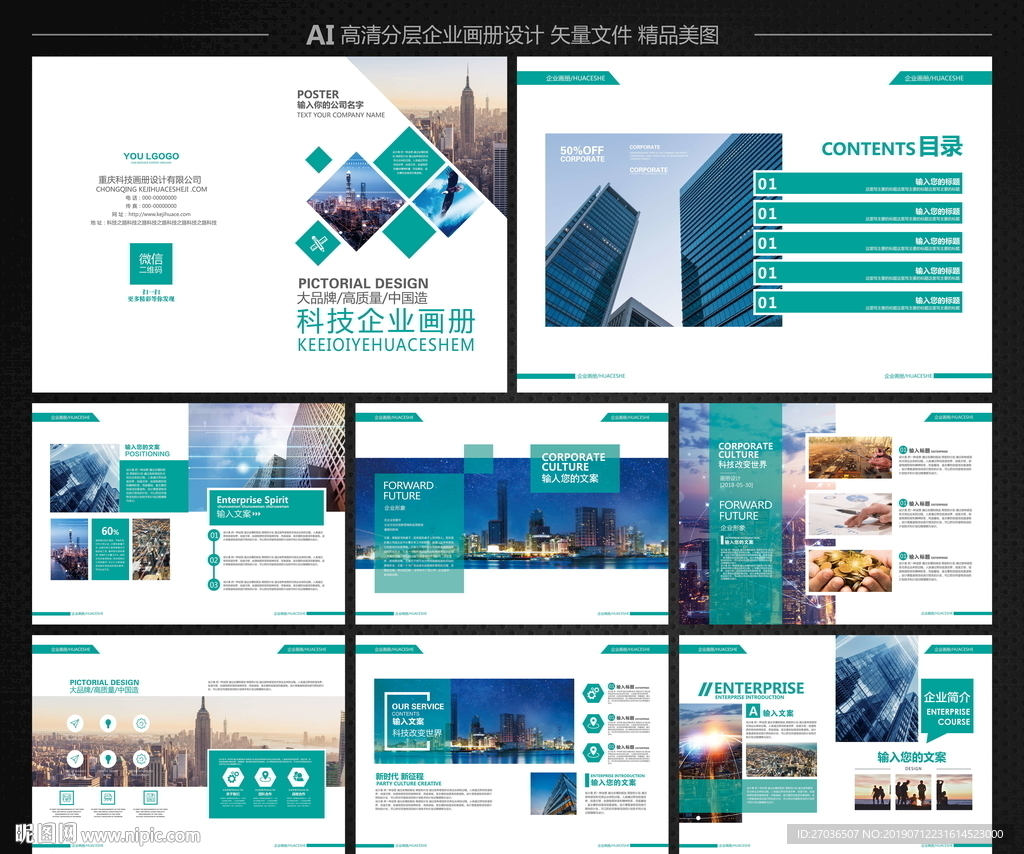Click FORWARD FUTURE text on the starry skyline spread
This screenshot has height=854, width=1024.
[x=408, y=491]
